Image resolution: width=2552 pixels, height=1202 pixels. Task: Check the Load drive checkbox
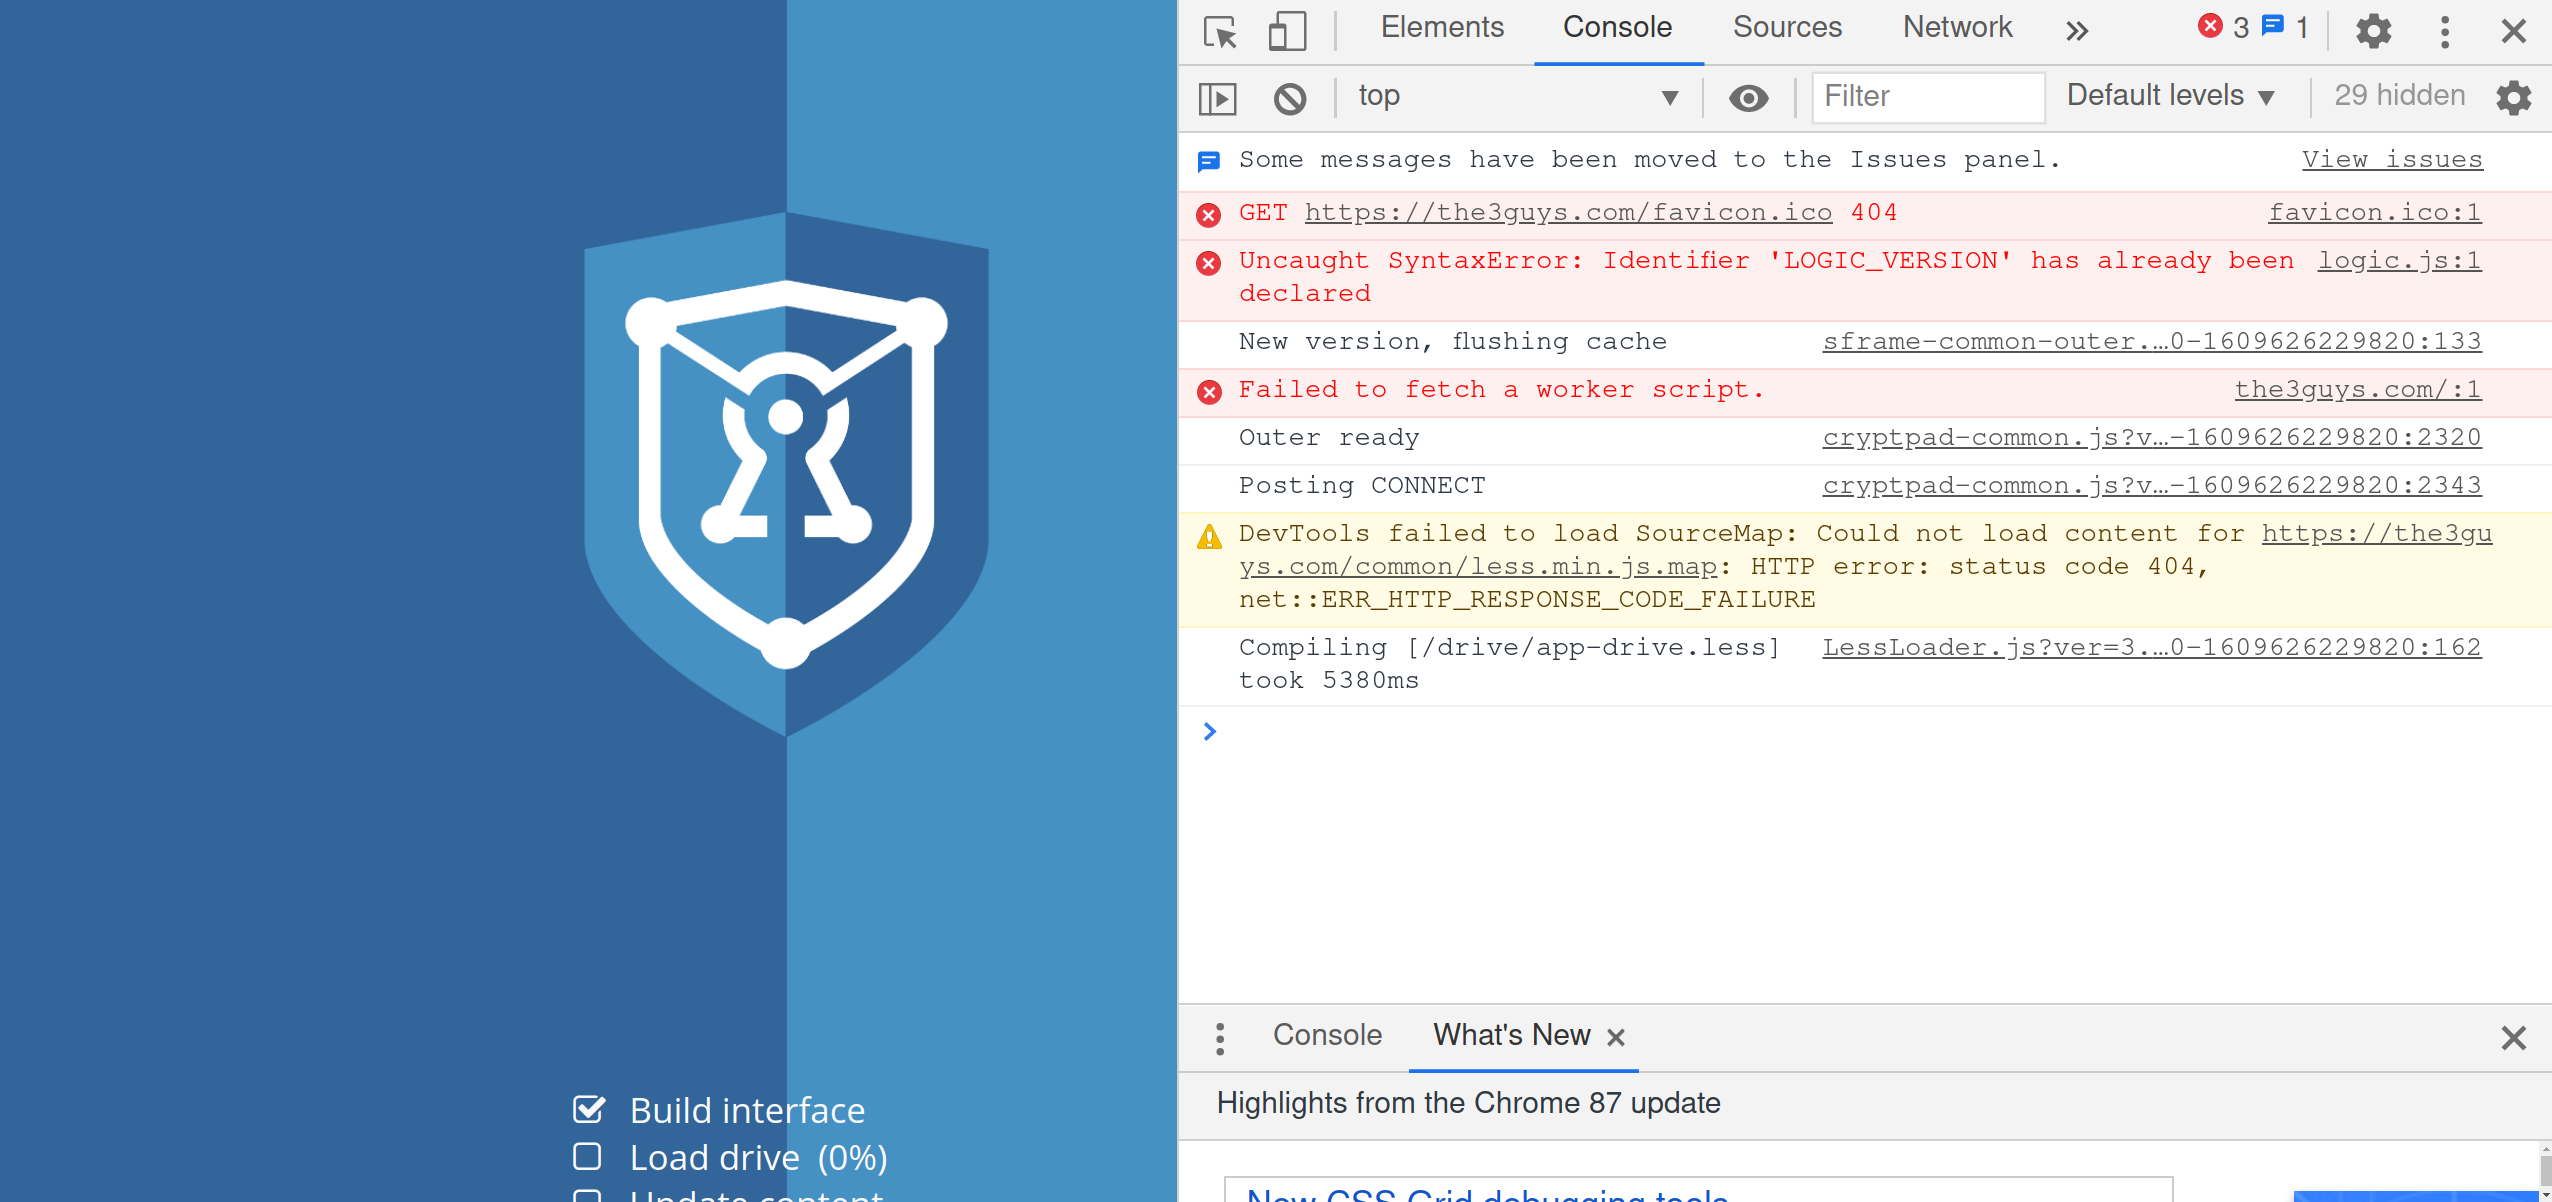pyautogui.click(x=588, y=1156)
